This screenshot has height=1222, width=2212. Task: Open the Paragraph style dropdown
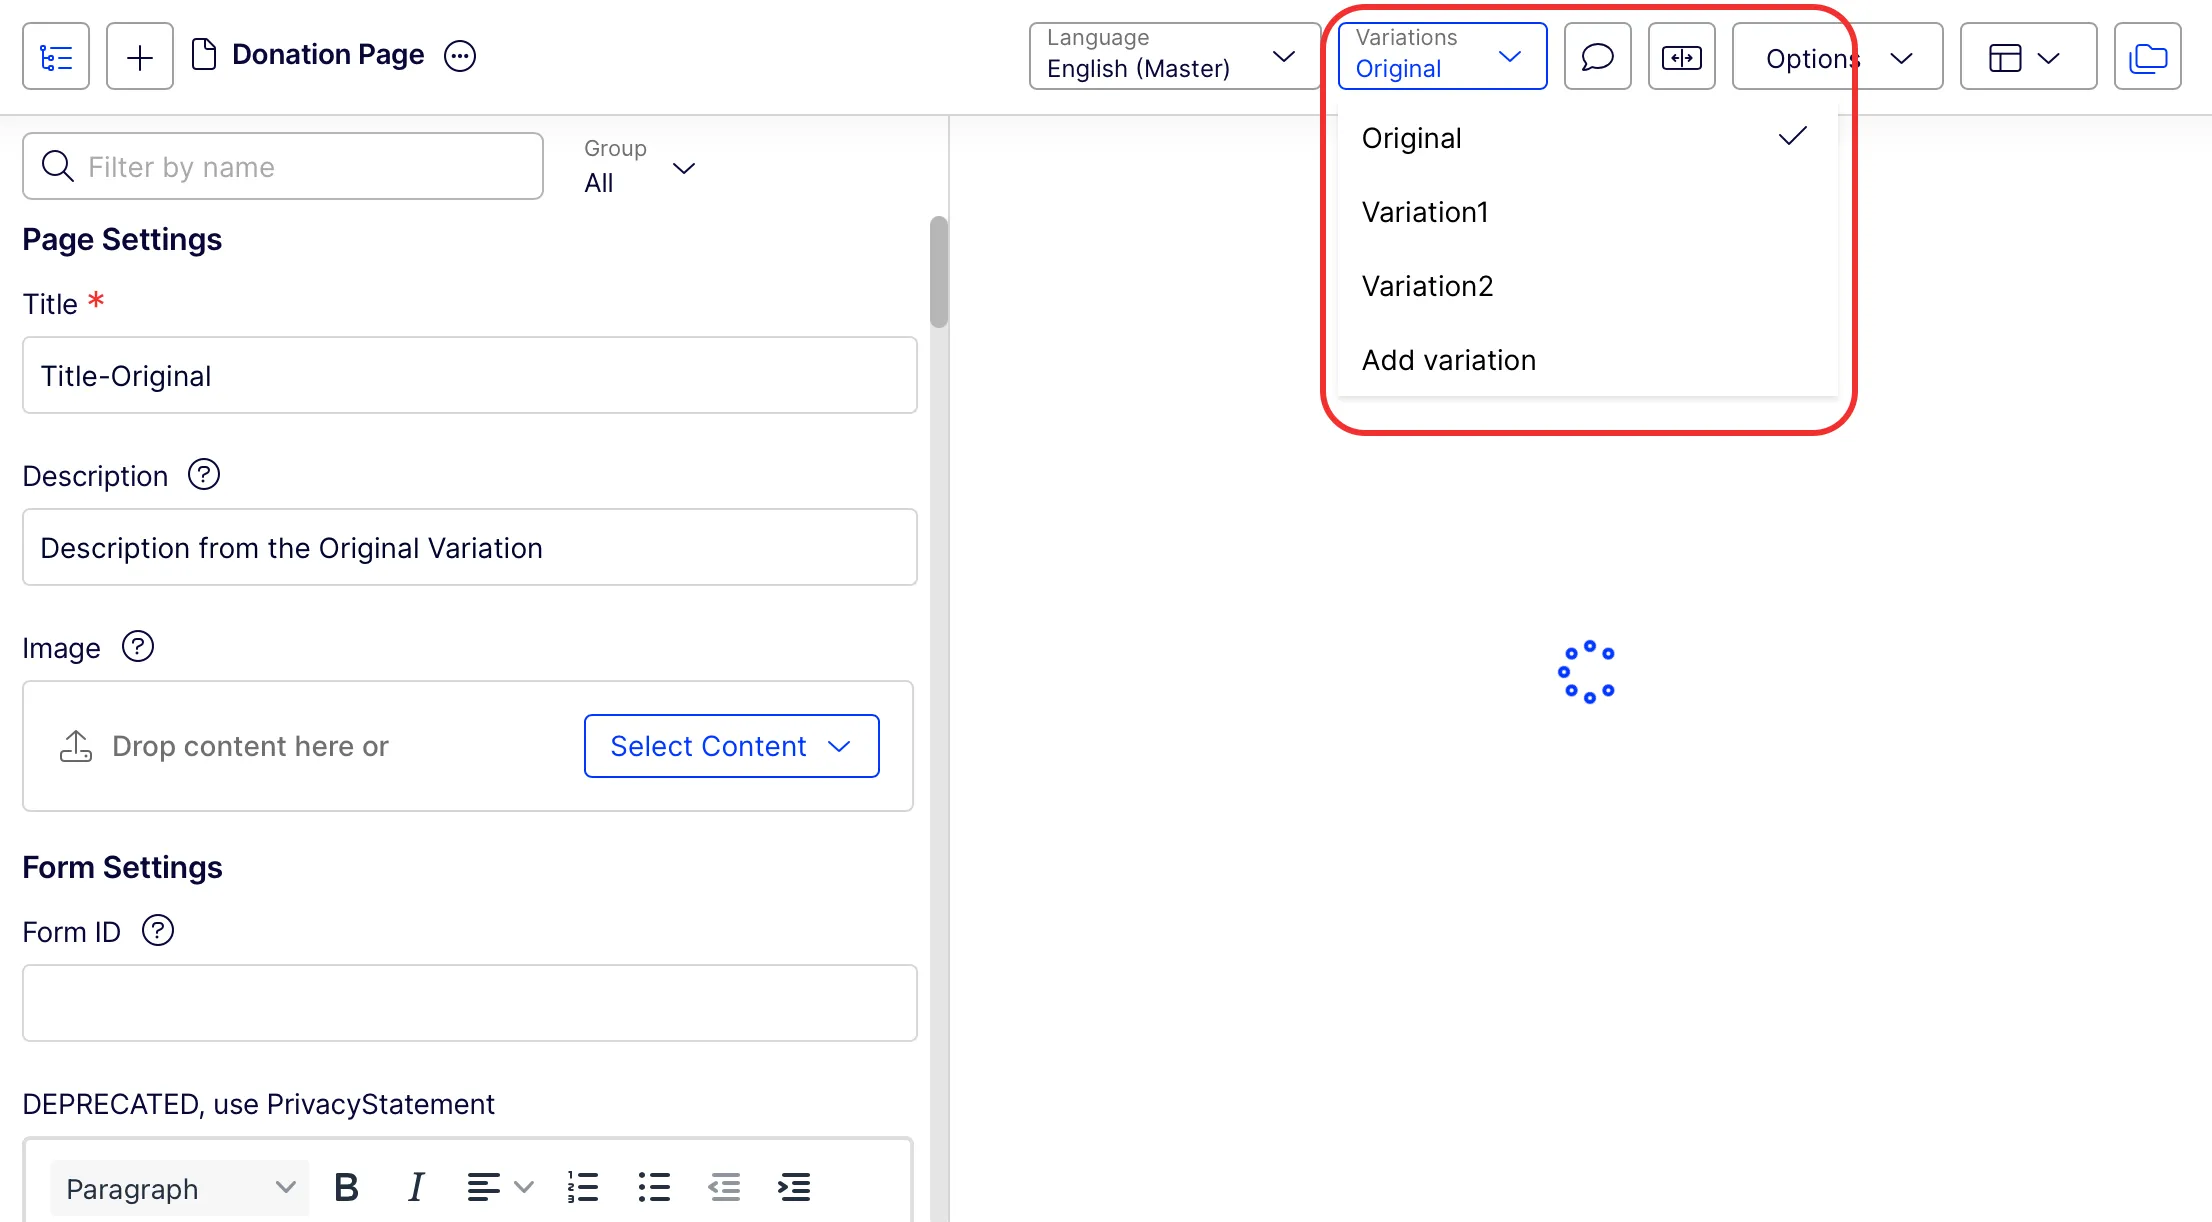(x=180, y=1188)
